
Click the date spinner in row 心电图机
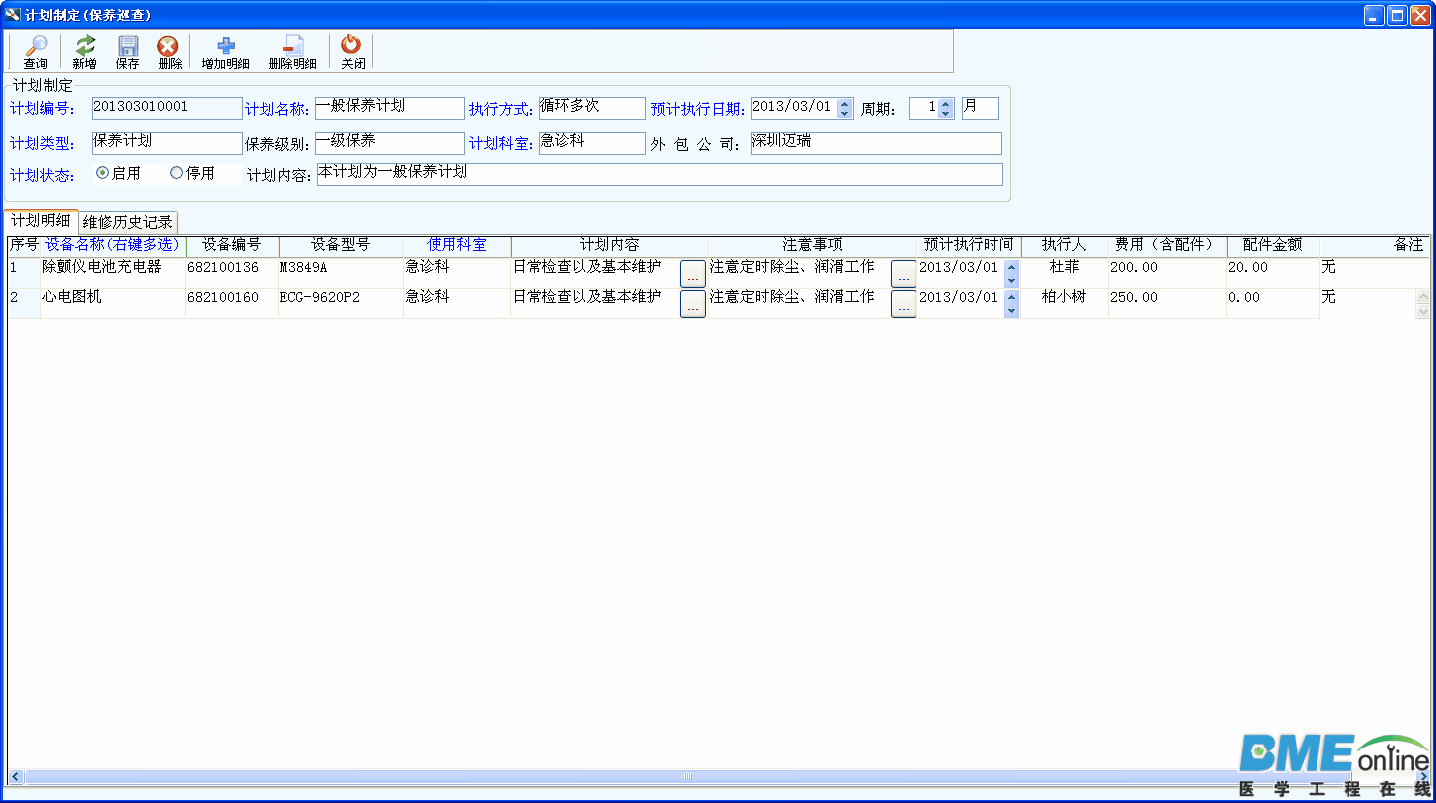coord(1011,304)
